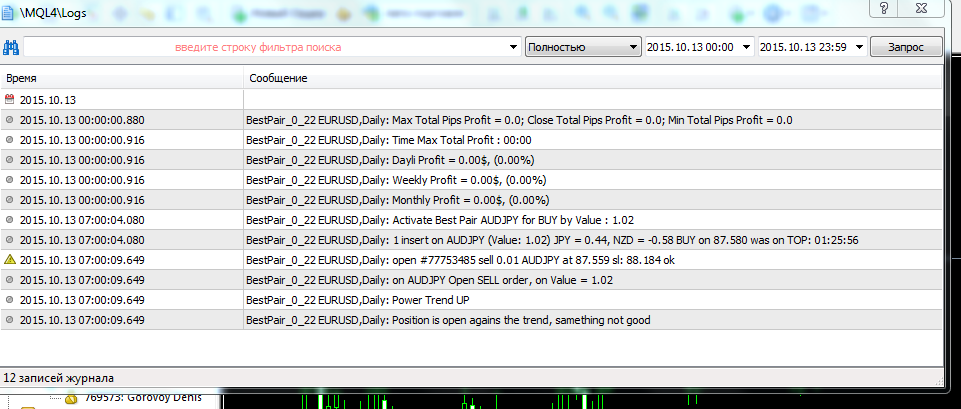Click the timestamp 2015.10.13 07:00:04.080 of Activate Best Pair row
Viewport: 961px width, 409px height.
(x=82, y=220)
